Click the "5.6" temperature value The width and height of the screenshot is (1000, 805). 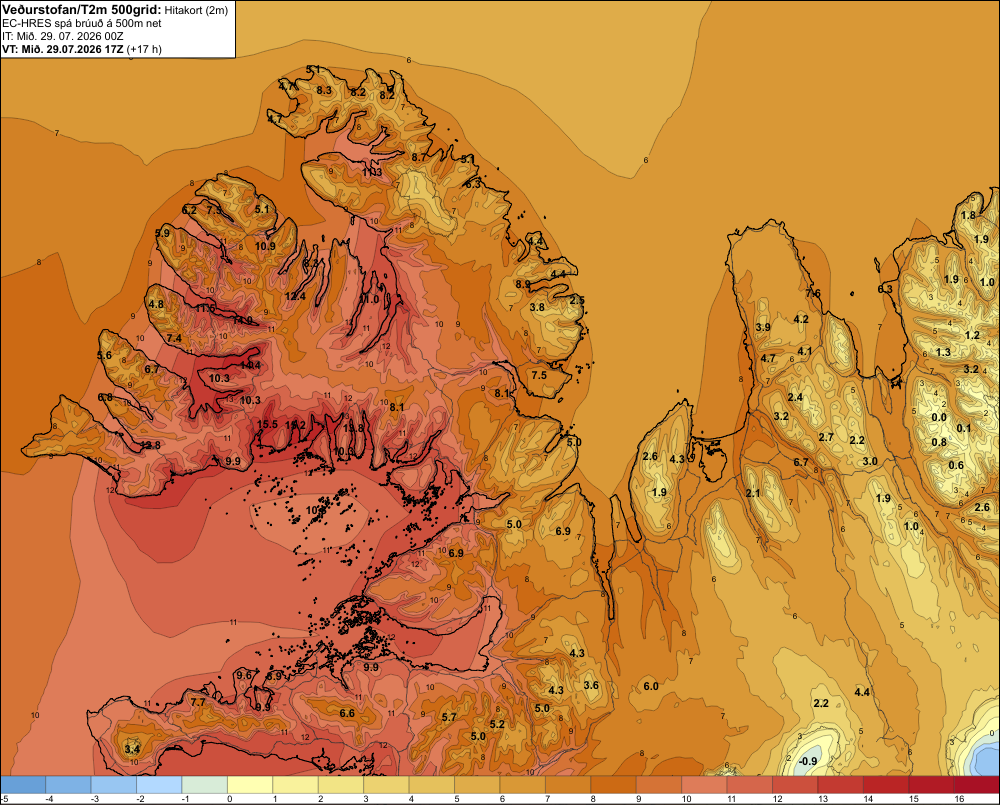104,355
